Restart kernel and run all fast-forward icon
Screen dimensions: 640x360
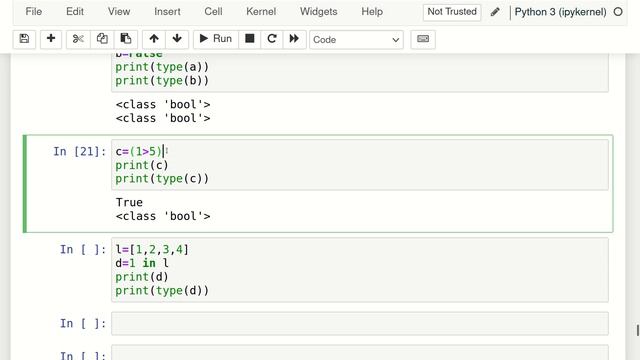click(294, 39)
